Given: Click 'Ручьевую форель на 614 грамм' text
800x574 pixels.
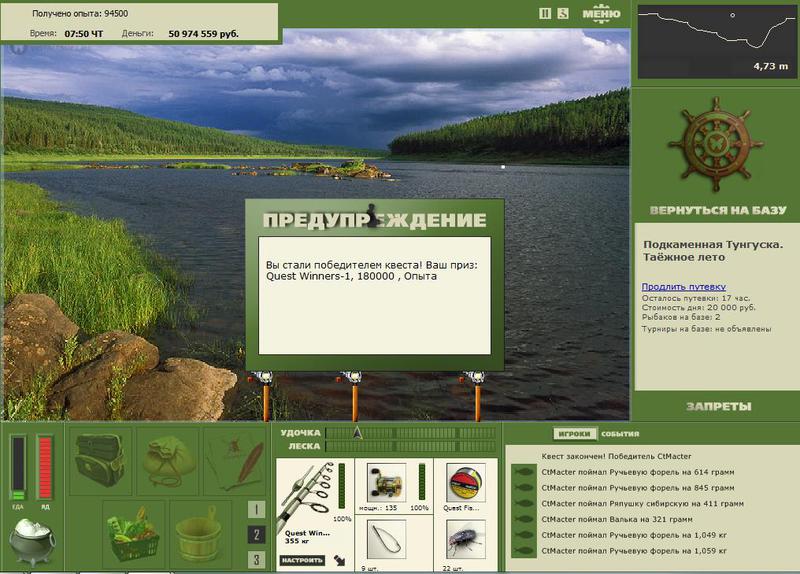Looking at the screenshot, I should click(x=672, y=472).
